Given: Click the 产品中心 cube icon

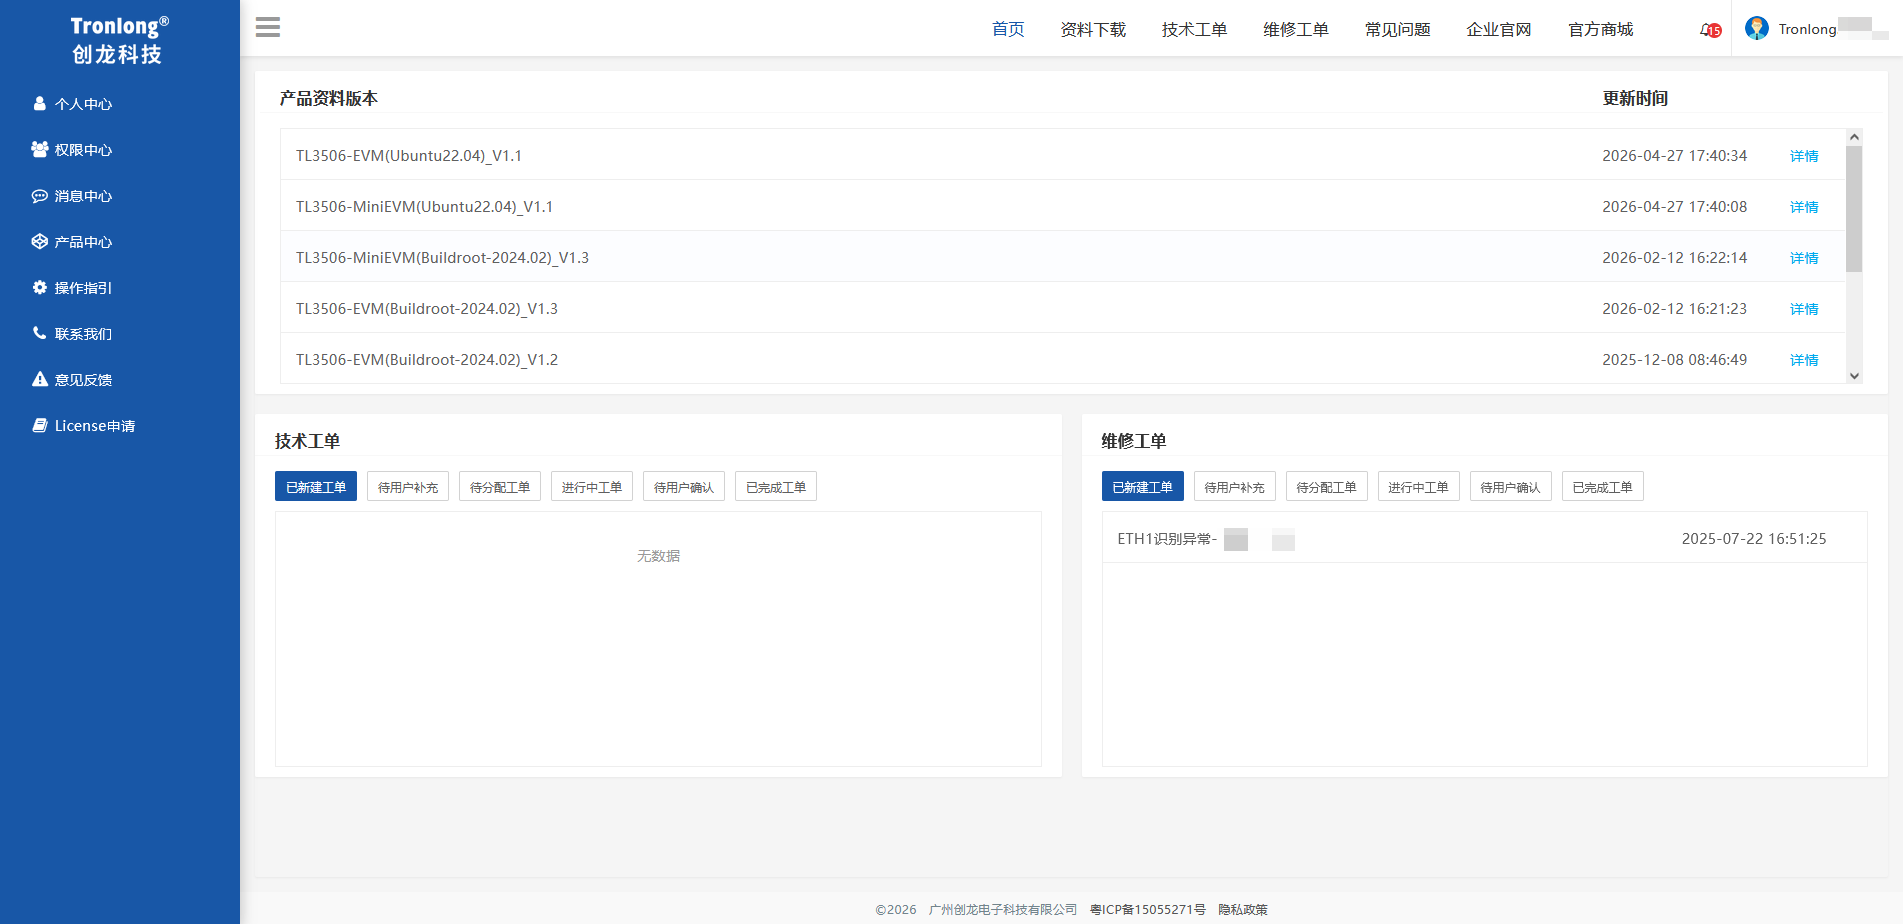Looking at the screenshot, I should (x=40, y=241).
